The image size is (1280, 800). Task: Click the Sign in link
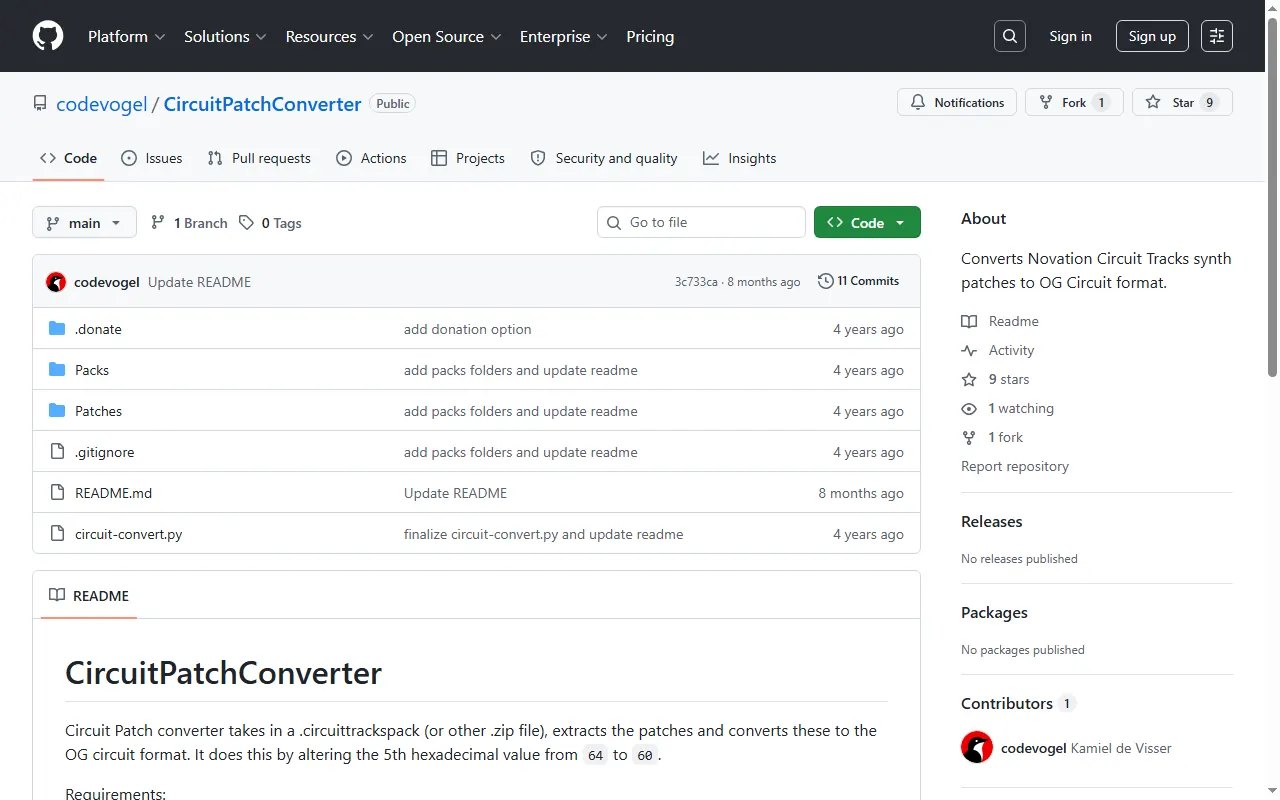point(1070,36)
